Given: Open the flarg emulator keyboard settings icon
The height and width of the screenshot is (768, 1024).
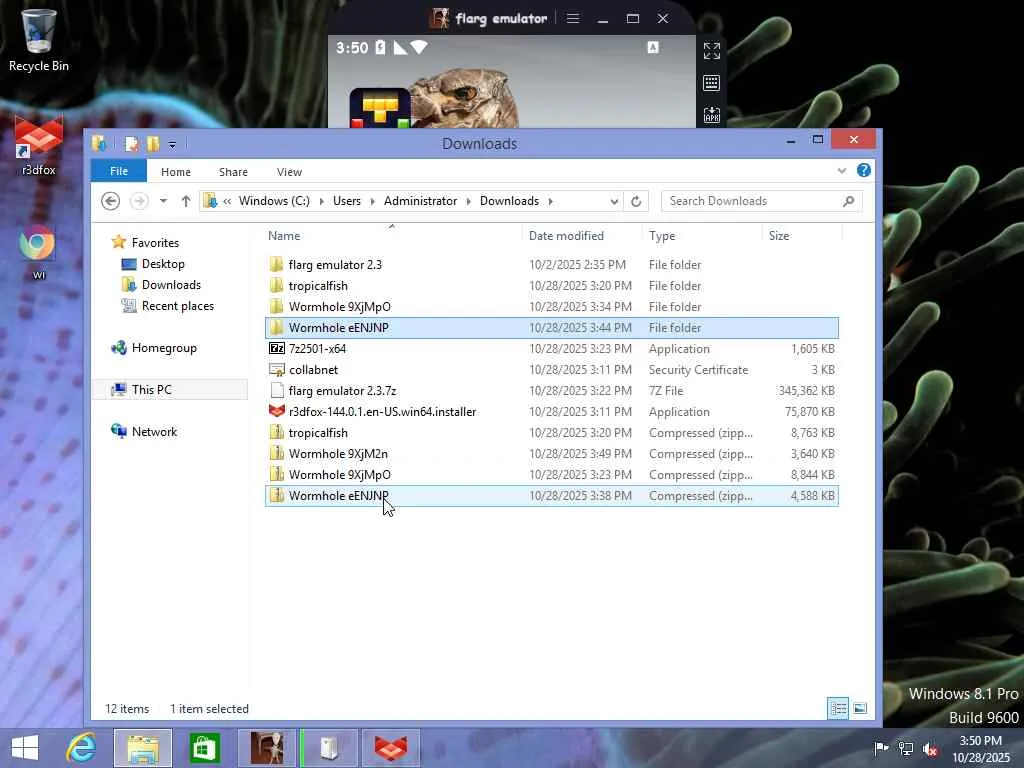Looking at the screenshot, I should (x=712, y=83).
